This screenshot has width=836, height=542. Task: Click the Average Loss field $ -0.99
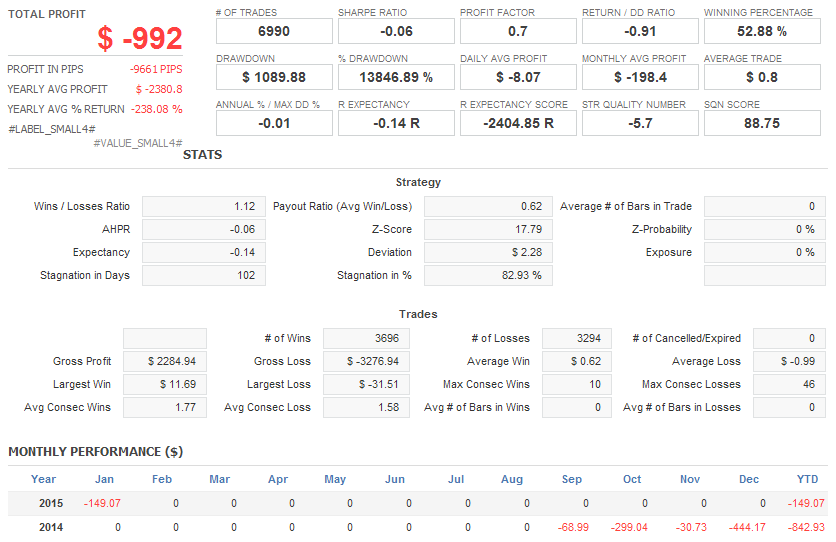(x=789, y=361)
